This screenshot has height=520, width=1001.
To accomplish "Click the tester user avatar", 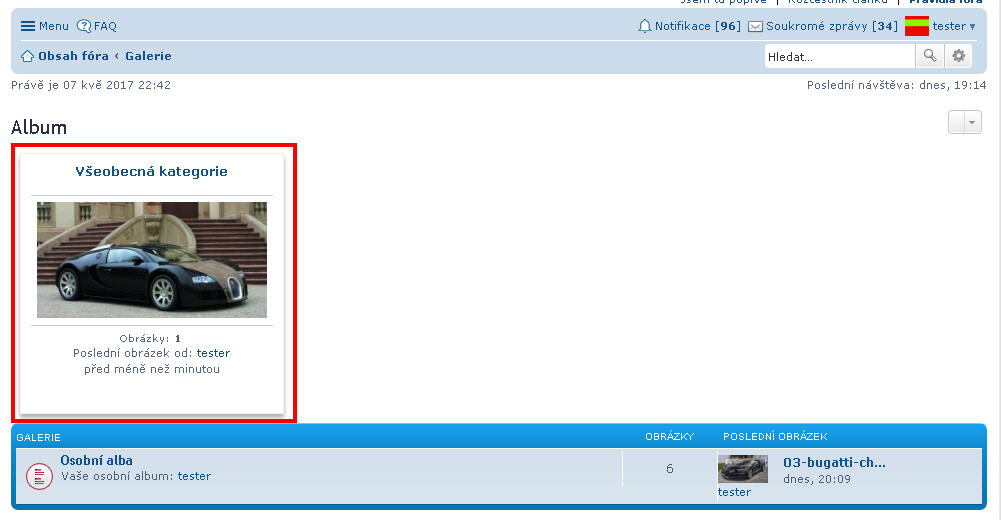I will click(x=917, y=26).
